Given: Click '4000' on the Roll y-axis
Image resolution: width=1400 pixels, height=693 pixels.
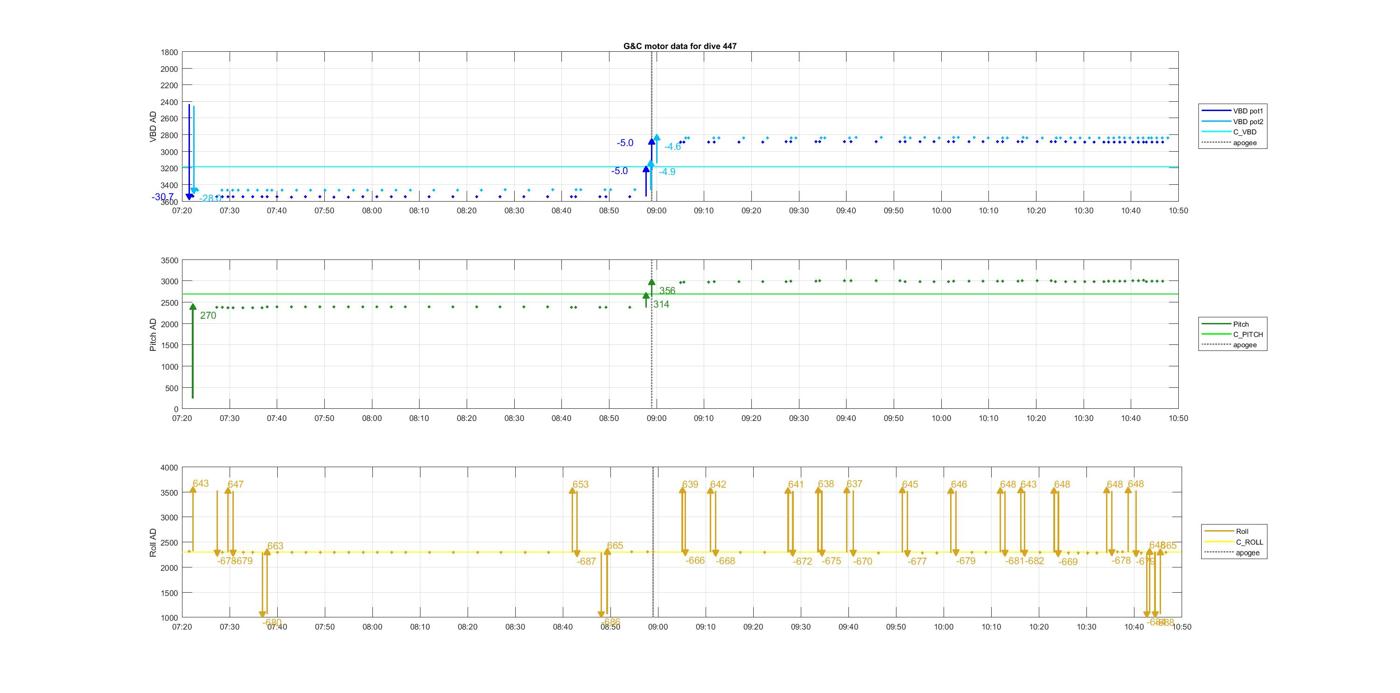Looking at the screenshot, I should point(169,467).
